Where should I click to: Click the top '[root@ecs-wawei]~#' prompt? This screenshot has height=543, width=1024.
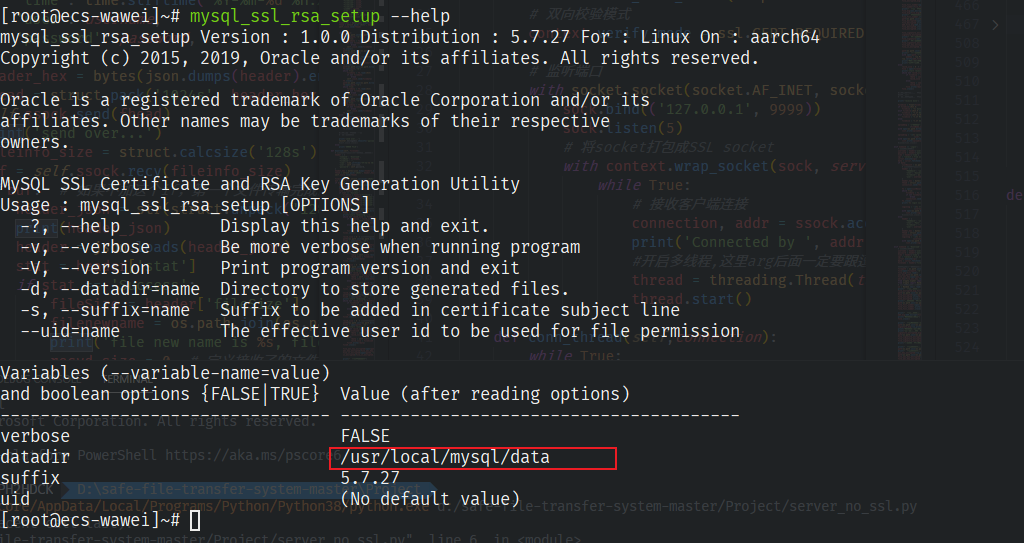[x=90, y=16]
